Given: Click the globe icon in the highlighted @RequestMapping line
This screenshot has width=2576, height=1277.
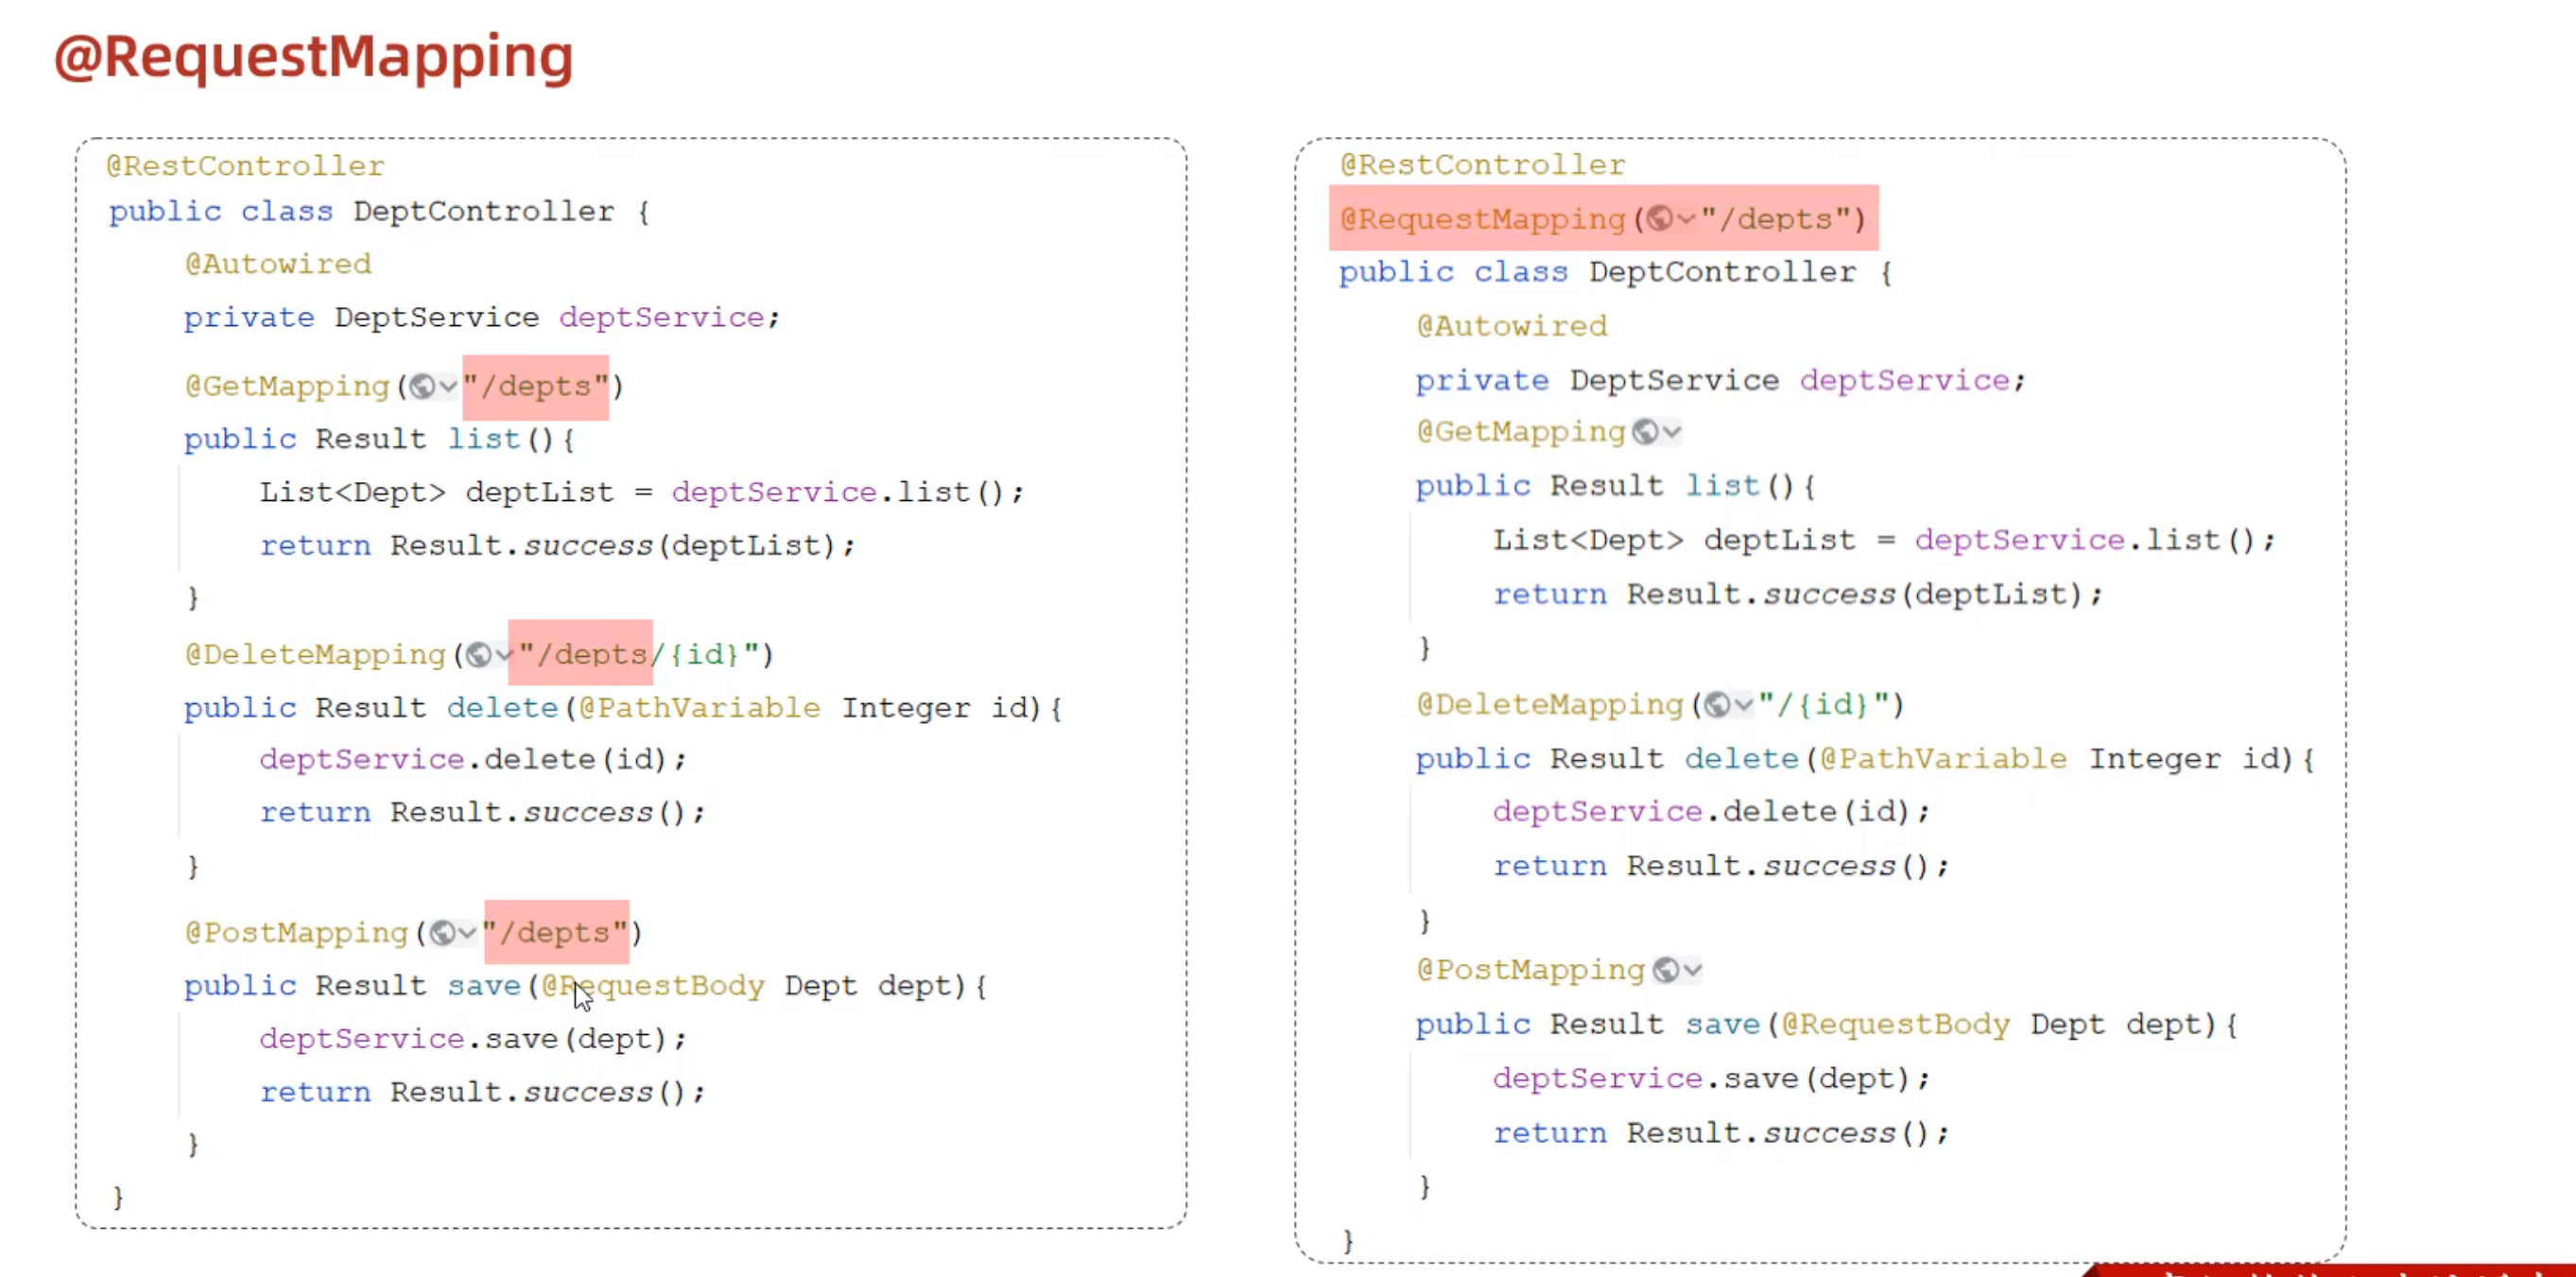Looking at the screenshot, I should [1659, 219].
